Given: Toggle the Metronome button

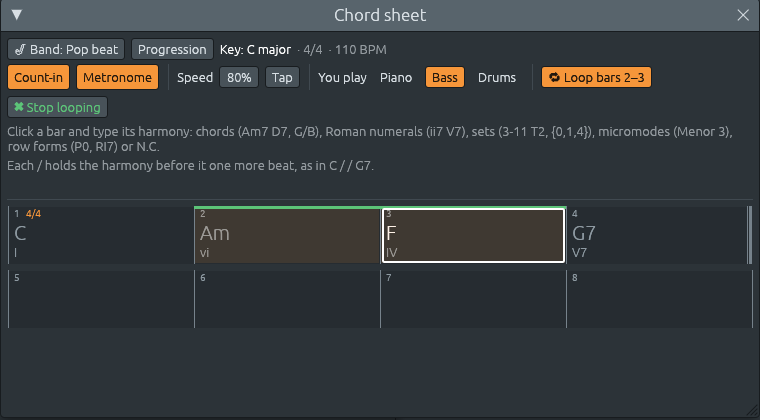Looking at the screenshot, I should point(117,78).
